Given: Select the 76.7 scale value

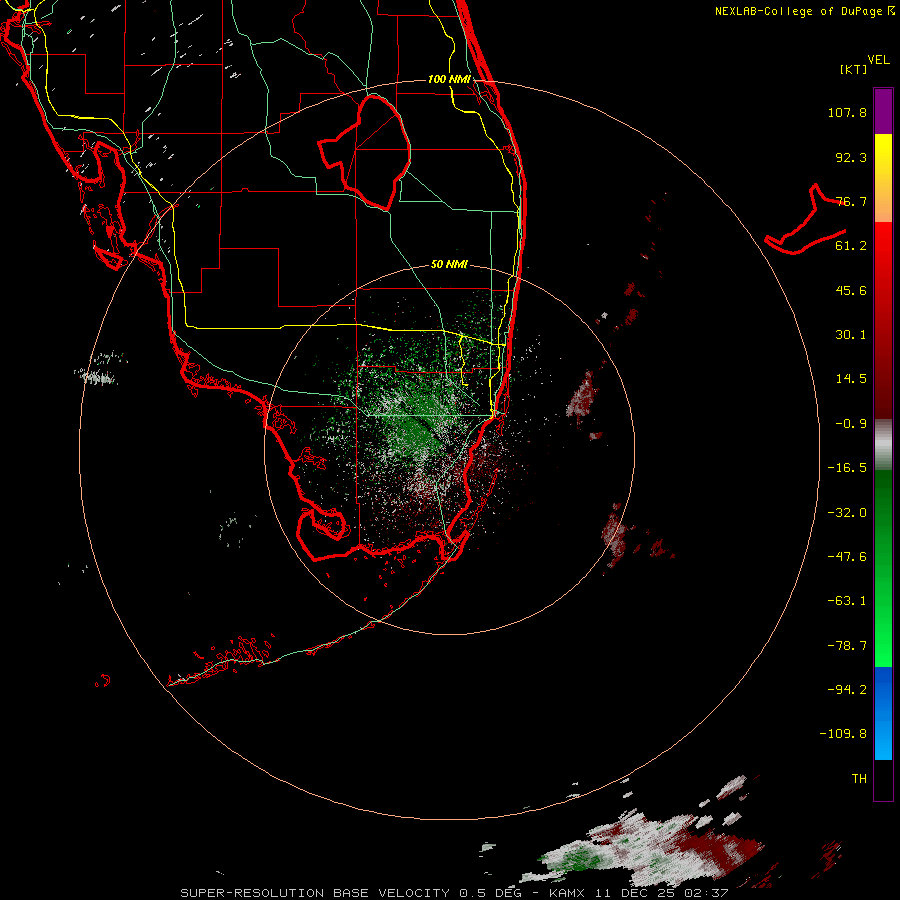Looking at the screenshot, I should (x=851, y=201).
